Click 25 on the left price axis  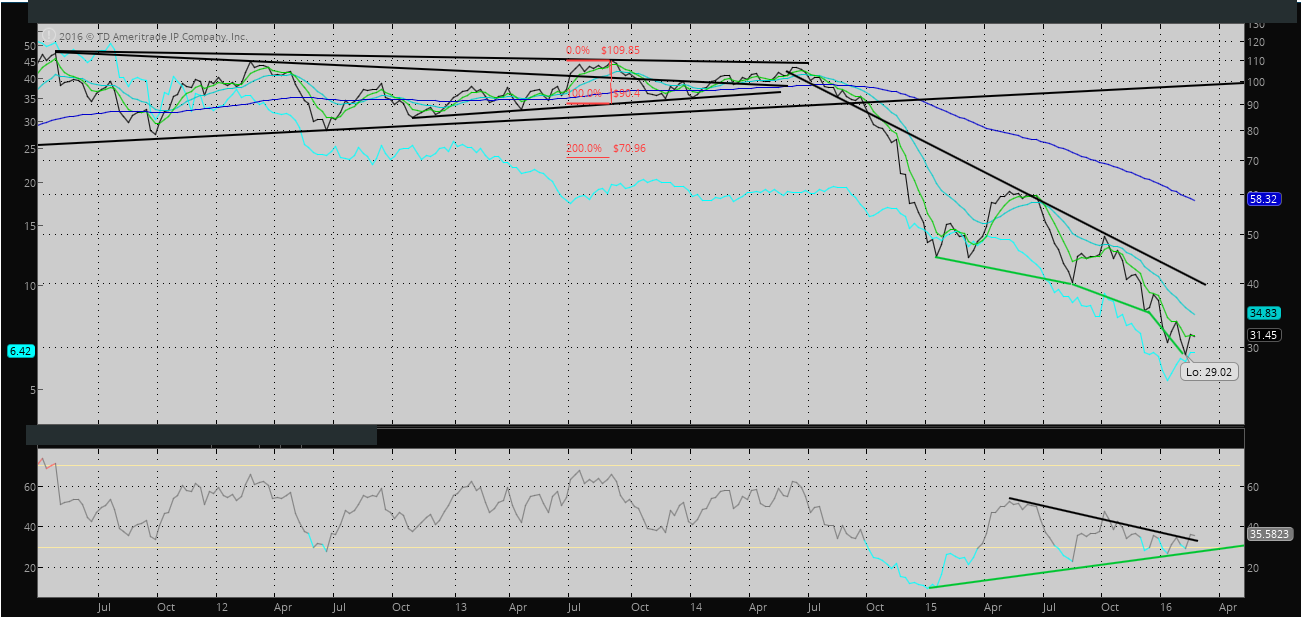pyautogui.click(x=28, y=149)
